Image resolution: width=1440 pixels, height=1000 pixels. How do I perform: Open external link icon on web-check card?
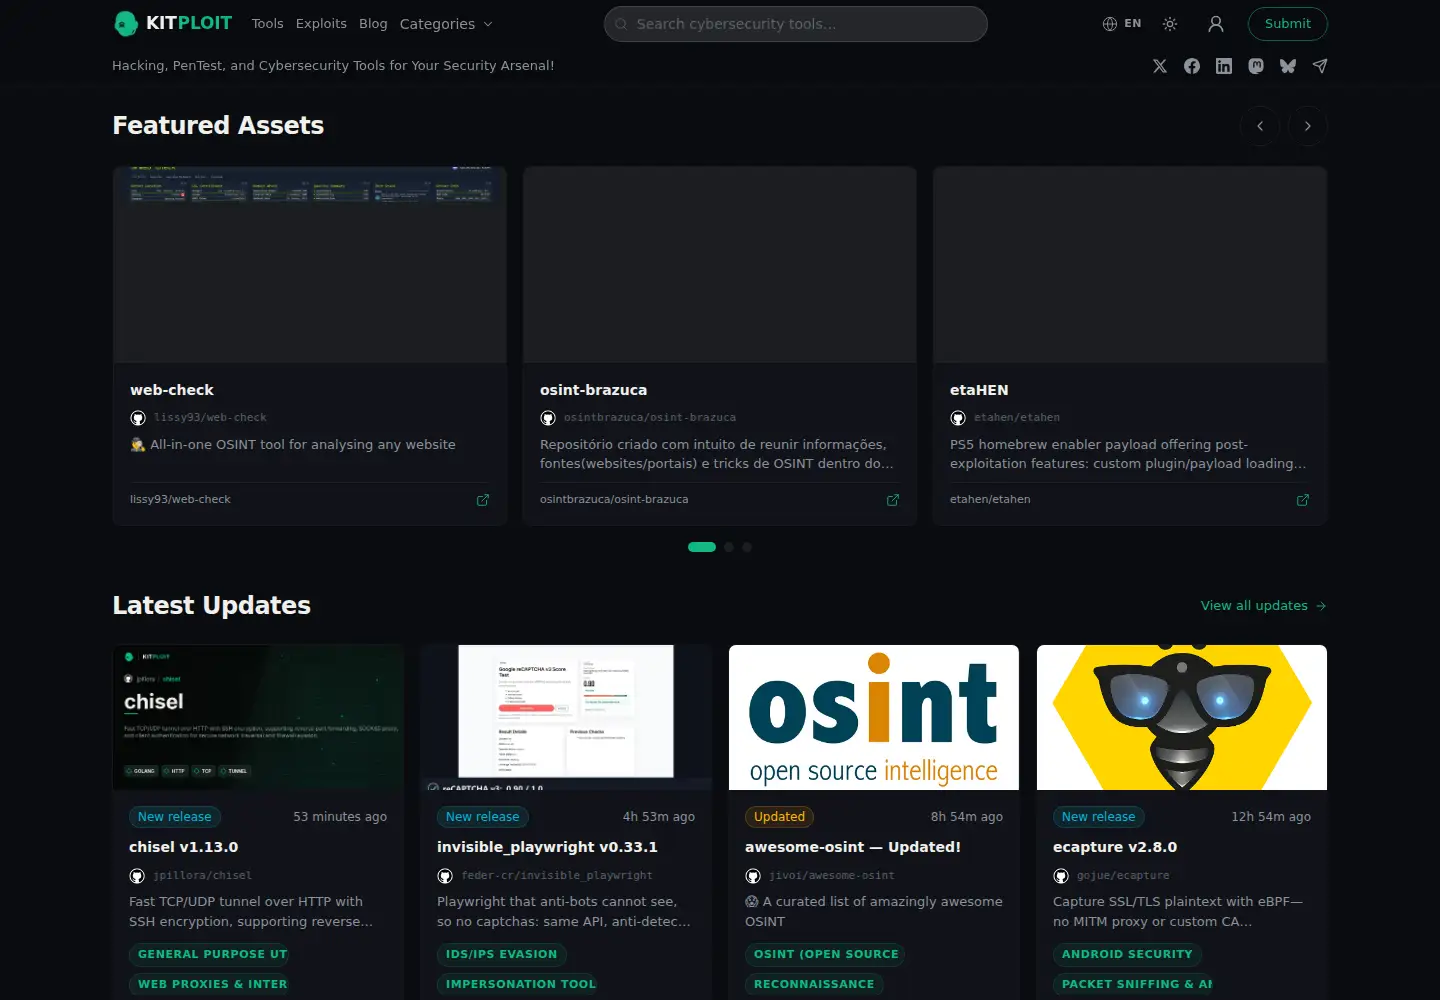[483, 500]
